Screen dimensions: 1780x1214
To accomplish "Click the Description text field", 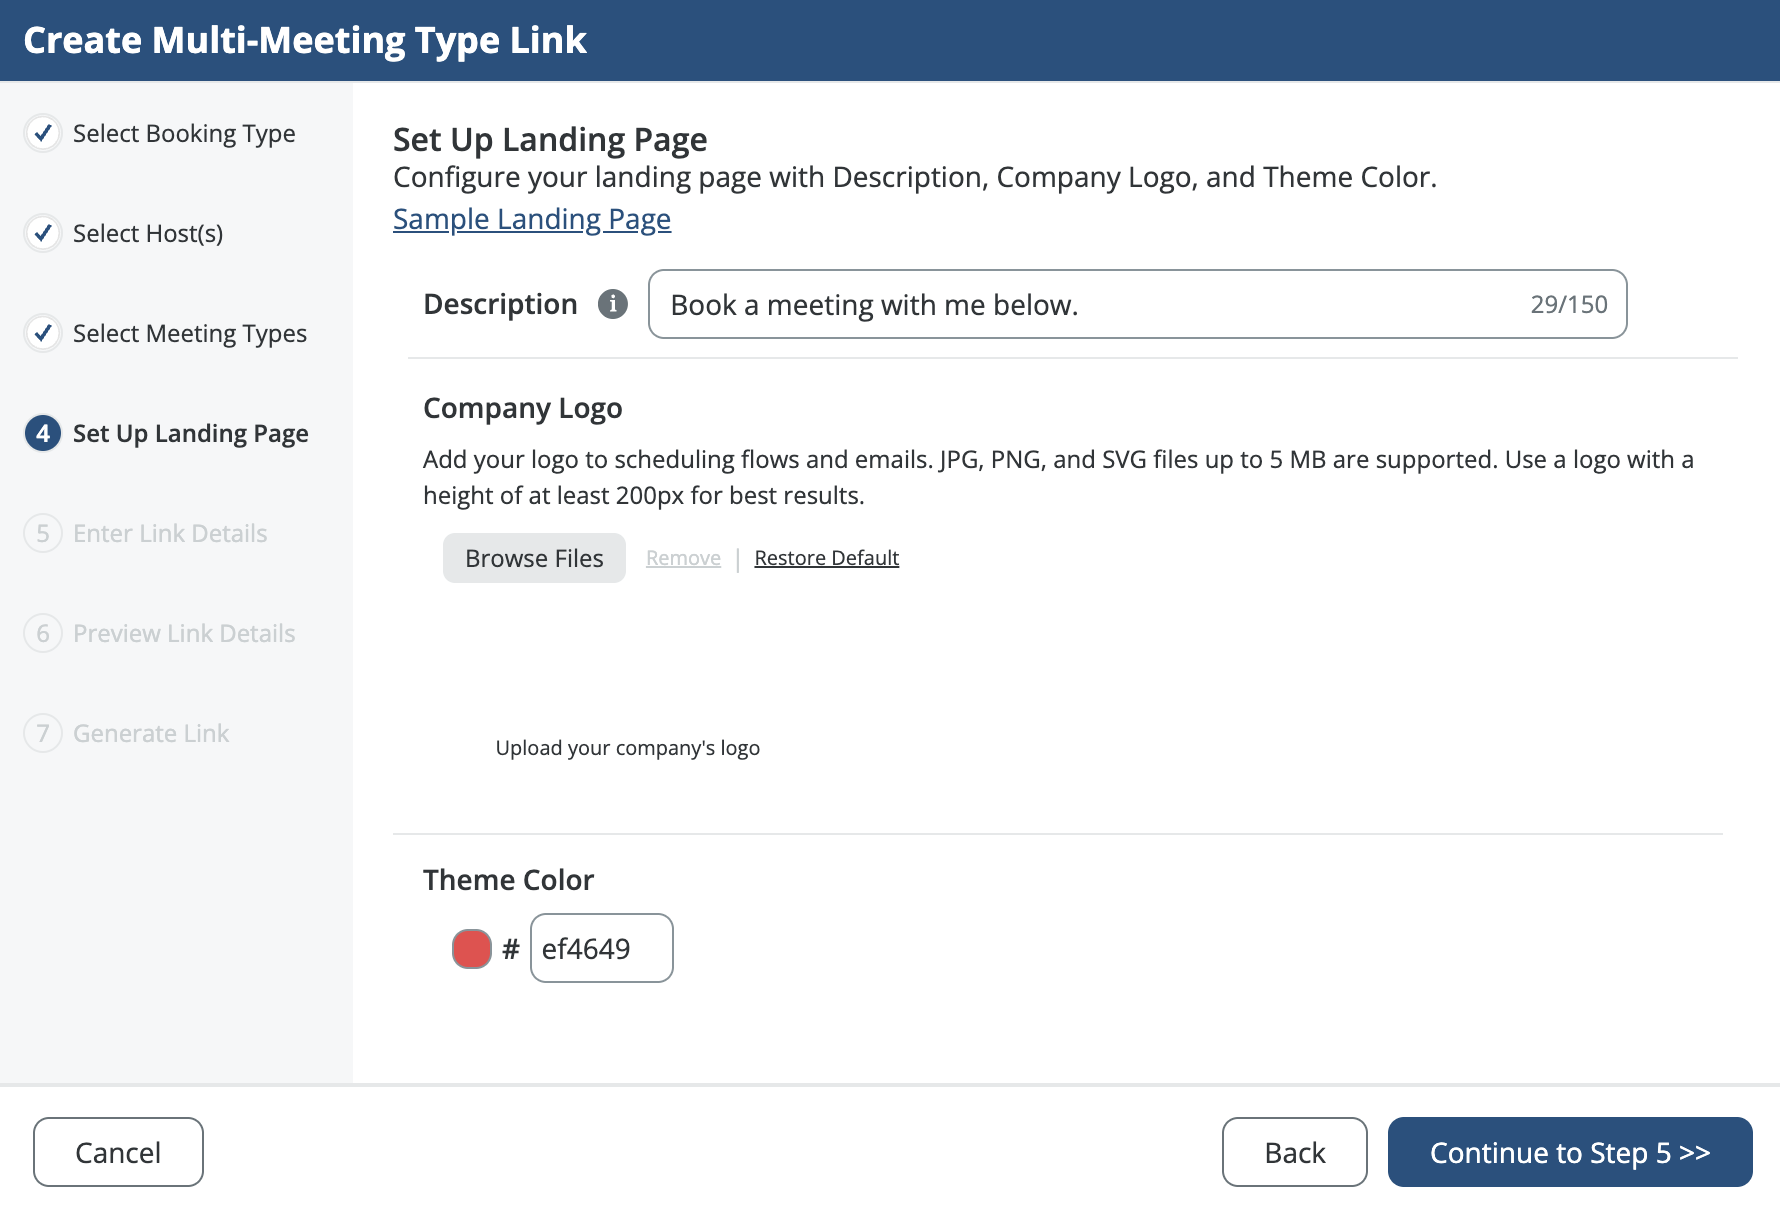I will (x=1090, y=304).
